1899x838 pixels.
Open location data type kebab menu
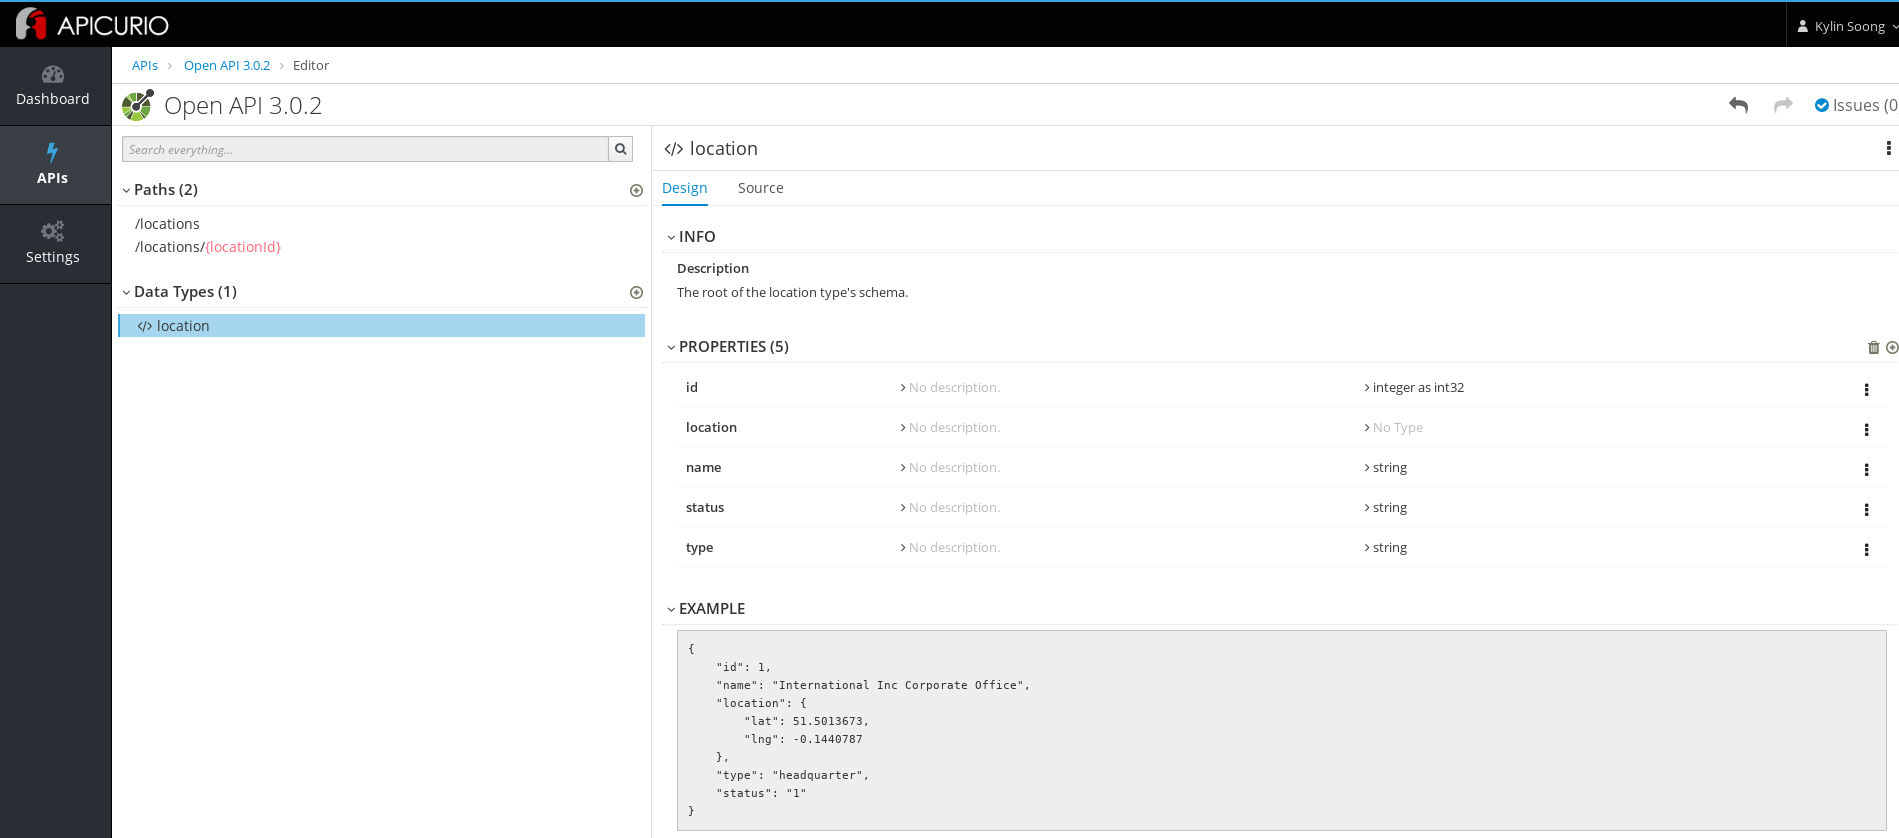pyautogui.click(x=1888, y=148)
